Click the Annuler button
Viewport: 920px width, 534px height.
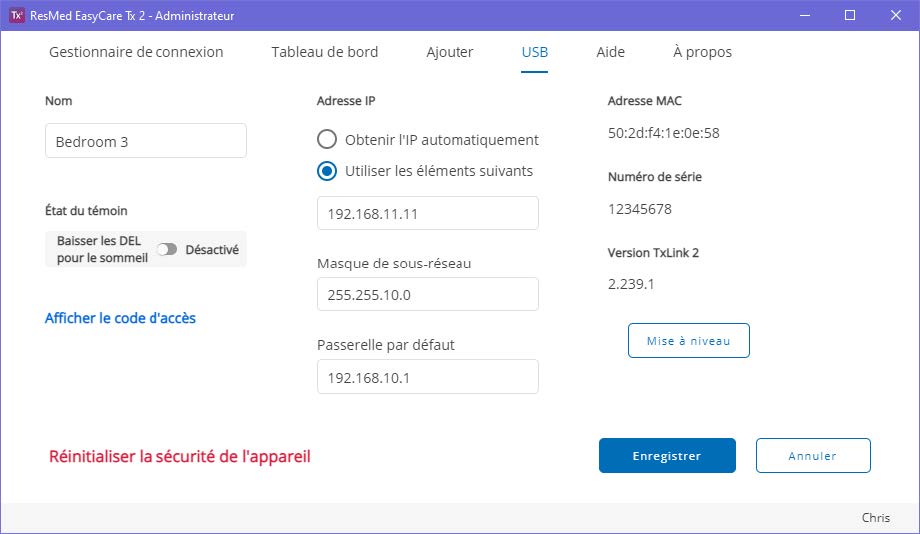coord(813,455)
